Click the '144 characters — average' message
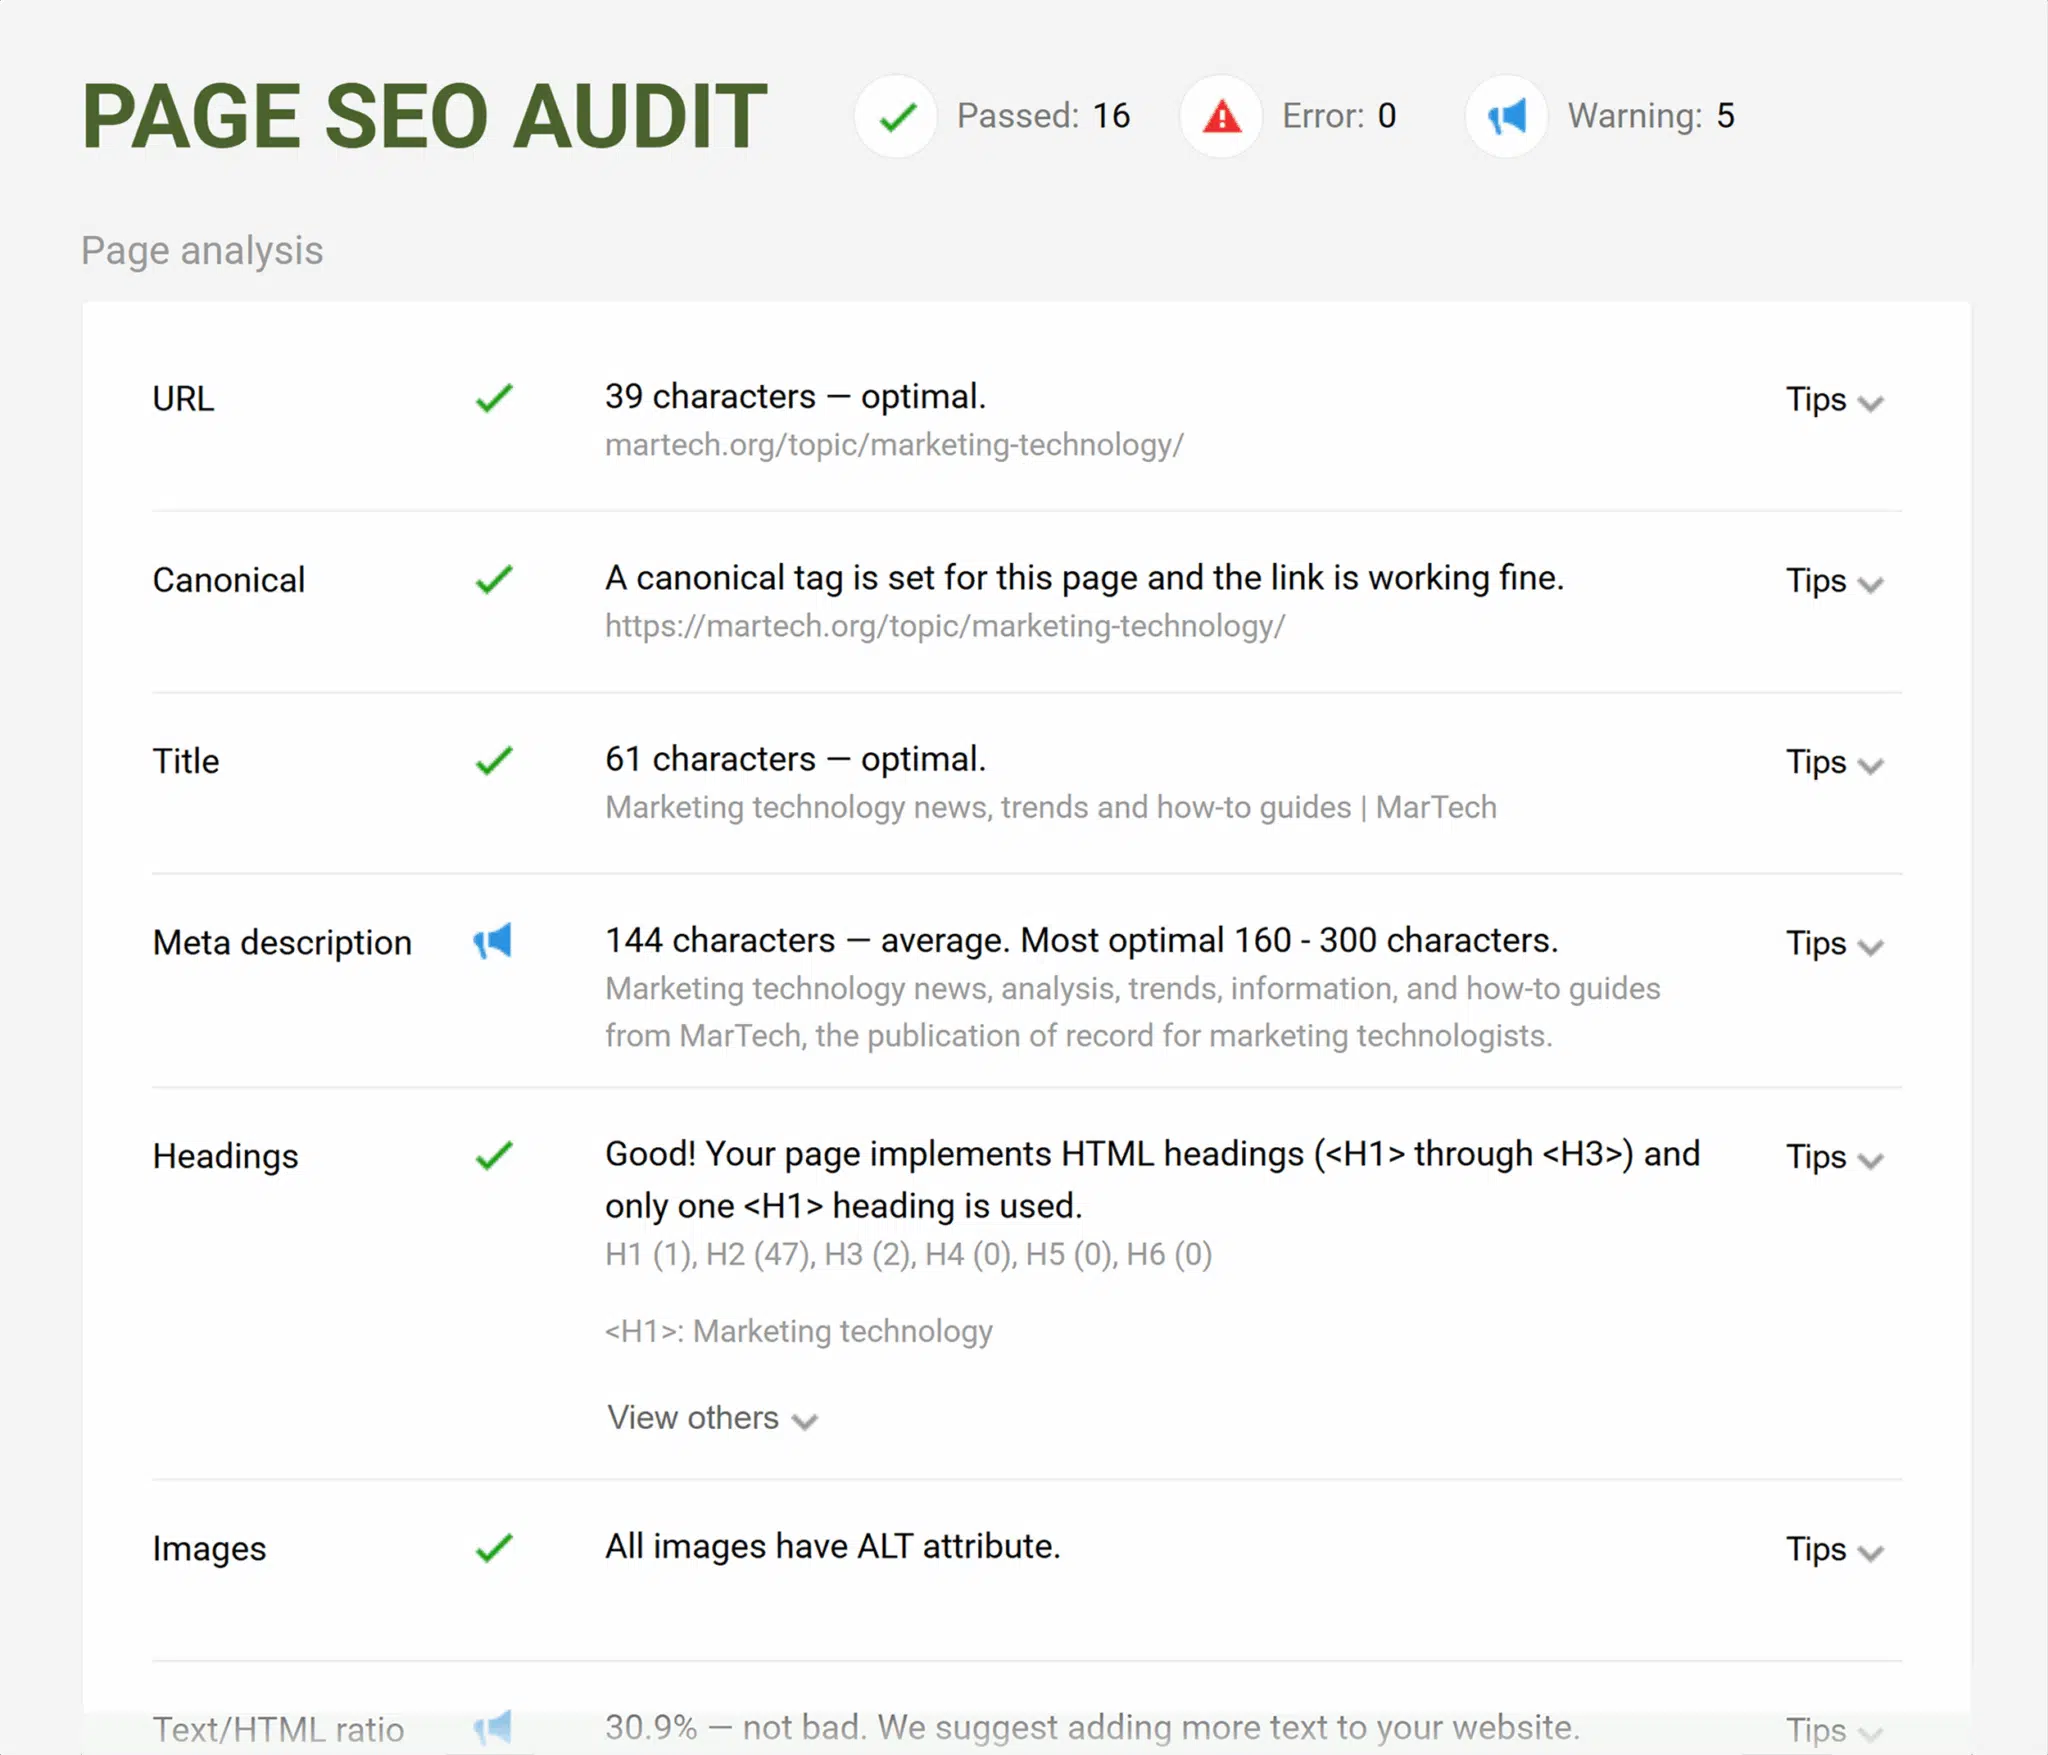Image resolution: width=2048 pixels, height=1755 pixels. click(x=1082, y=941)
